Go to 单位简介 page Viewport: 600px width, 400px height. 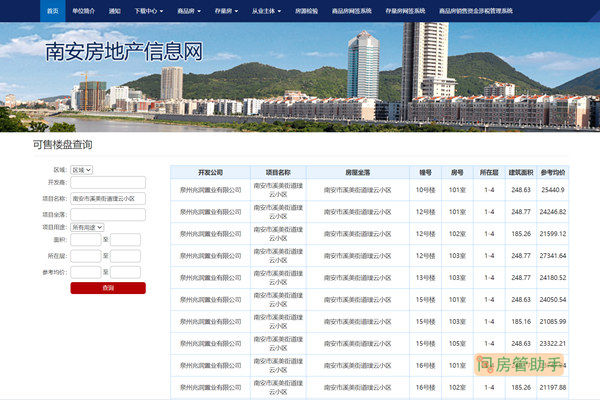(83, 11)
